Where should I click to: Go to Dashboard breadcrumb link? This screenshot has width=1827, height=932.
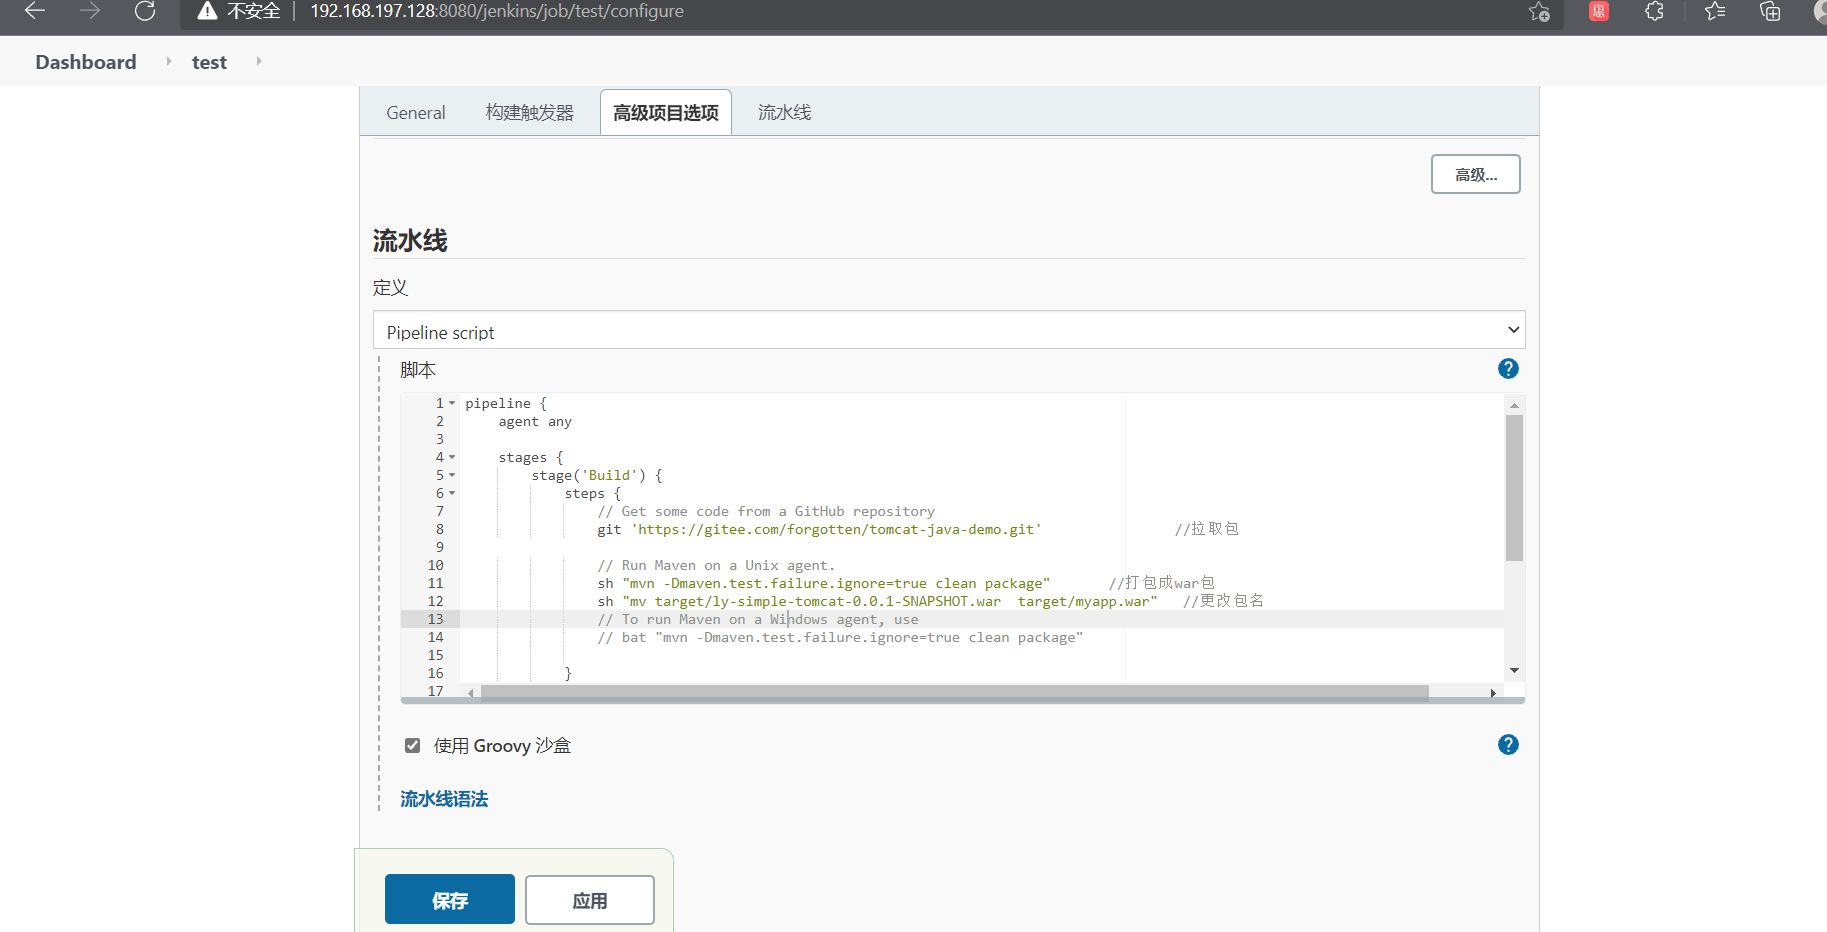(86, 62)
